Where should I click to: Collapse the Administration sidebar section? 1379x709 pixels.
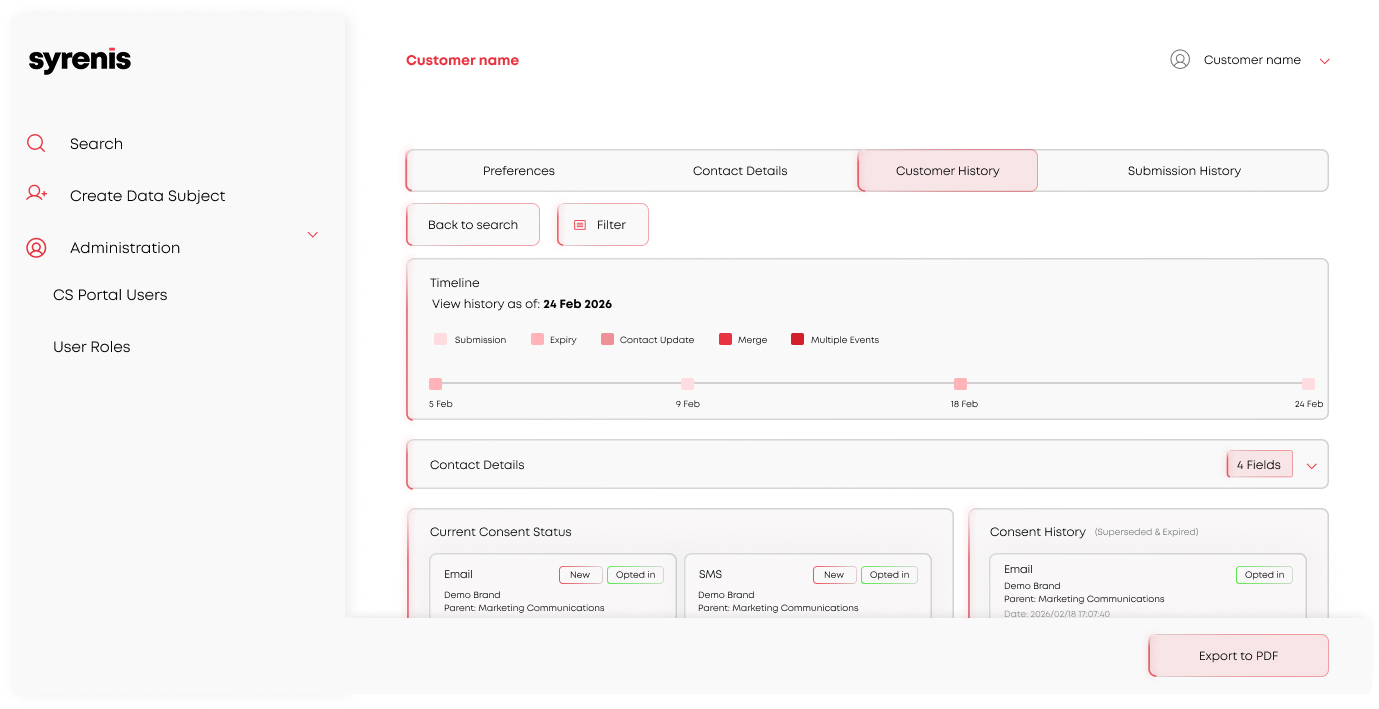tap(312, 234)
